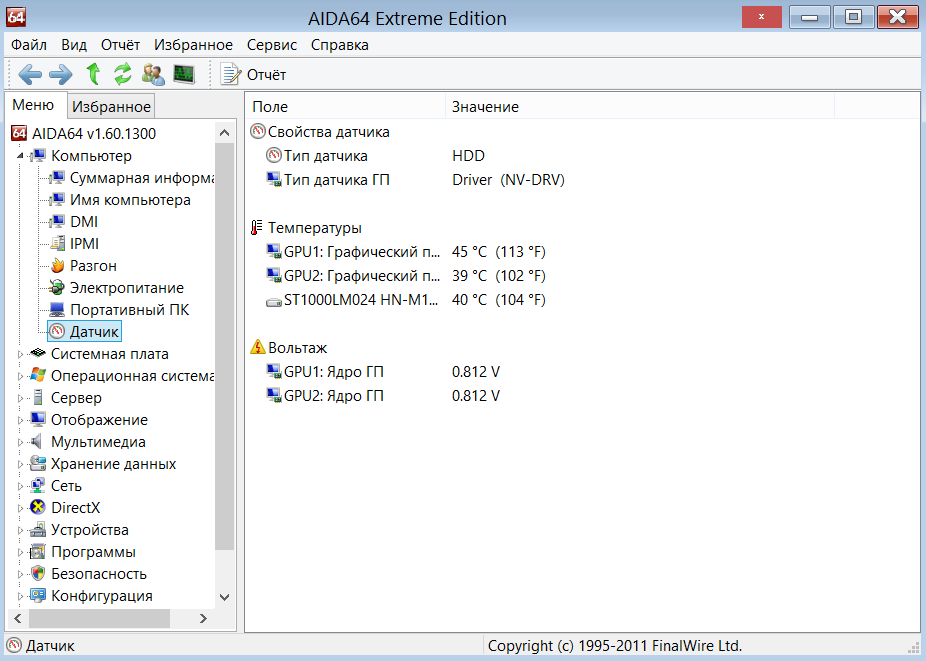Select the ST1000LM024 hard drive temperature row
The width and height of the screenshot is (926, 661).
pyautogui.click(x=360, y=300)
